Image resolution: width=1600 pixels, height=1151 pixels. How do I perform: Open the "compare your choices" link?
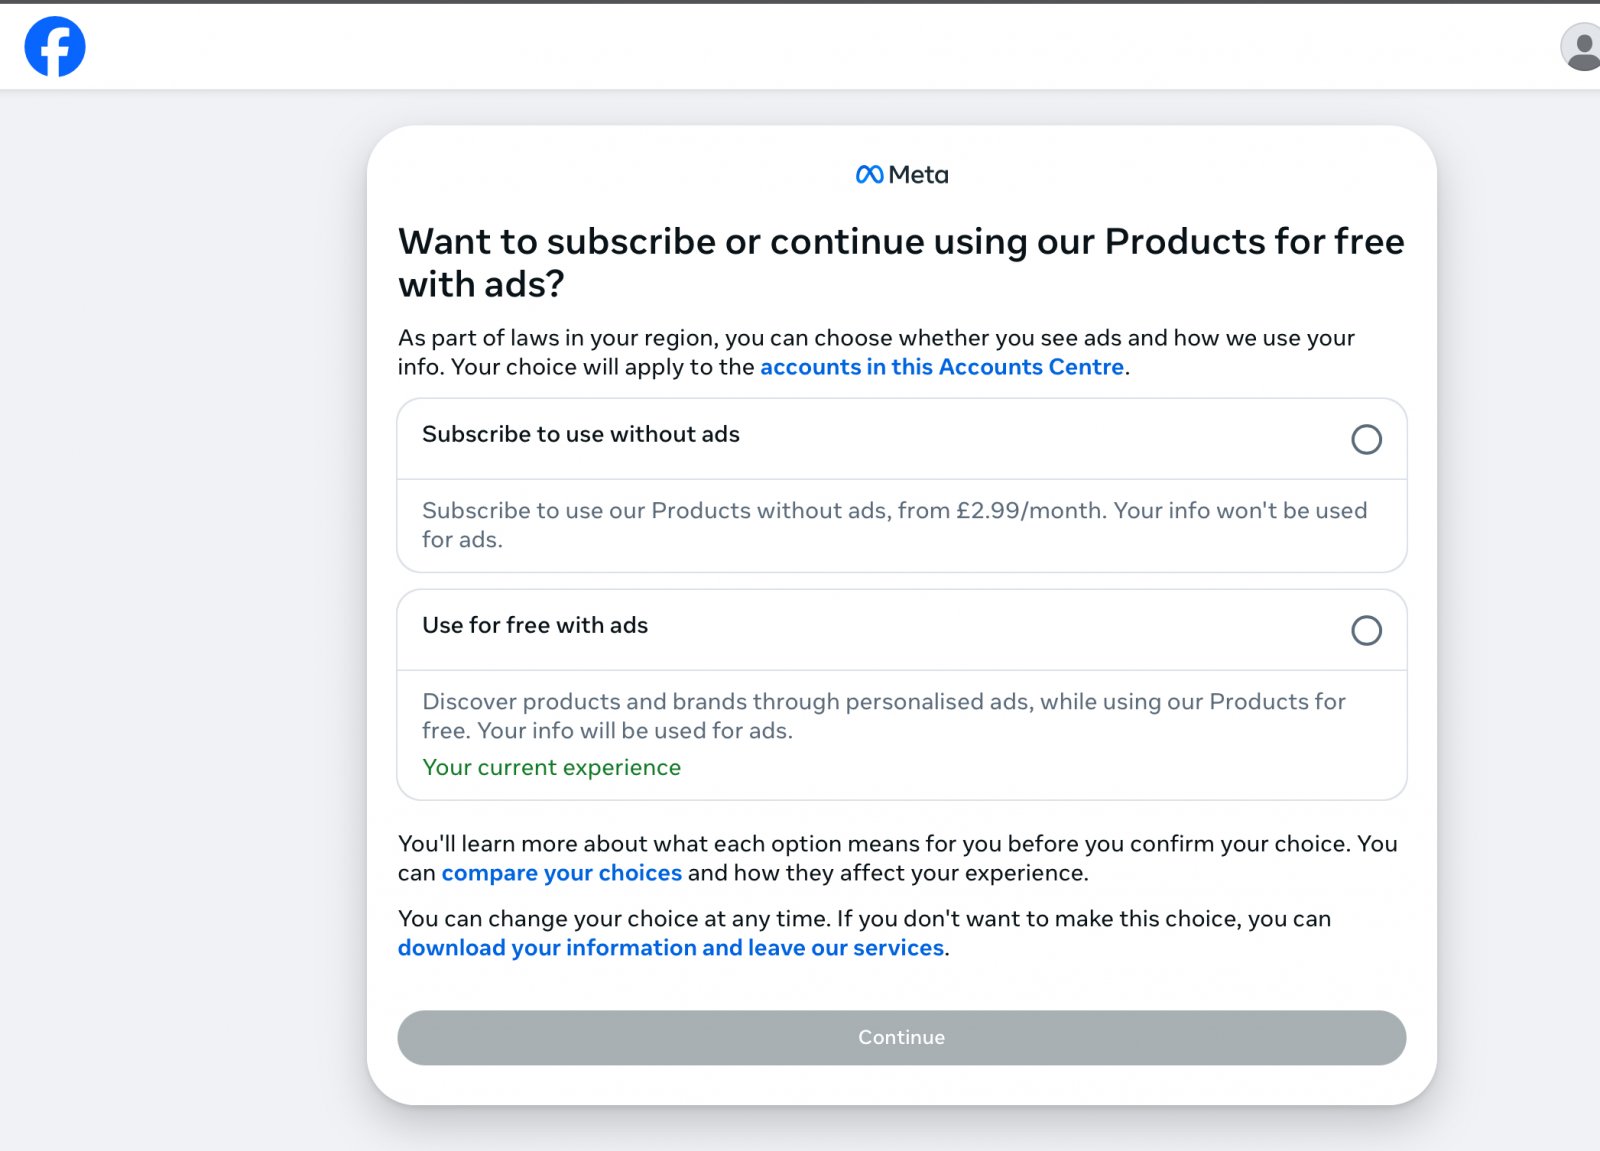[561, 873]
